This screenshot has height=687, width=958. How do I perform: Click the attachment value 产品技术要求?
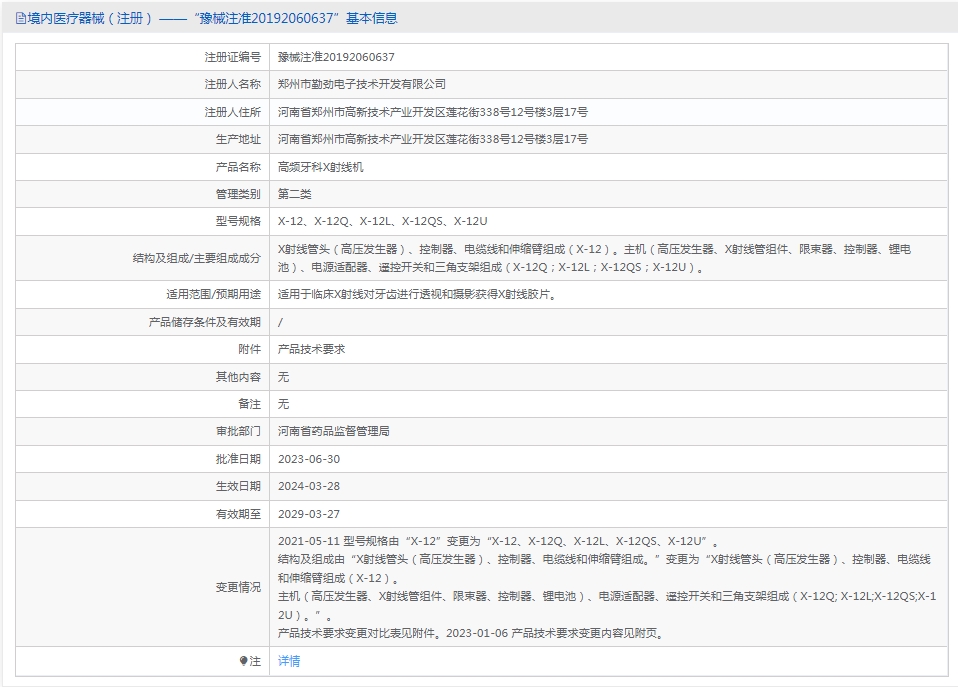[x=311, y=349]
